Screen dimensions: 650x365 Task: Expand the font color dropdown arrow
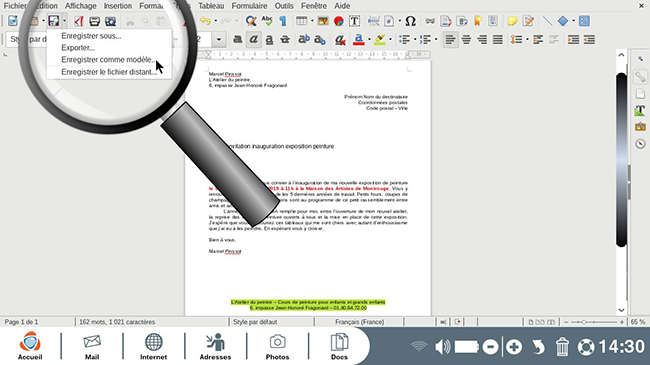pos(369,39)
